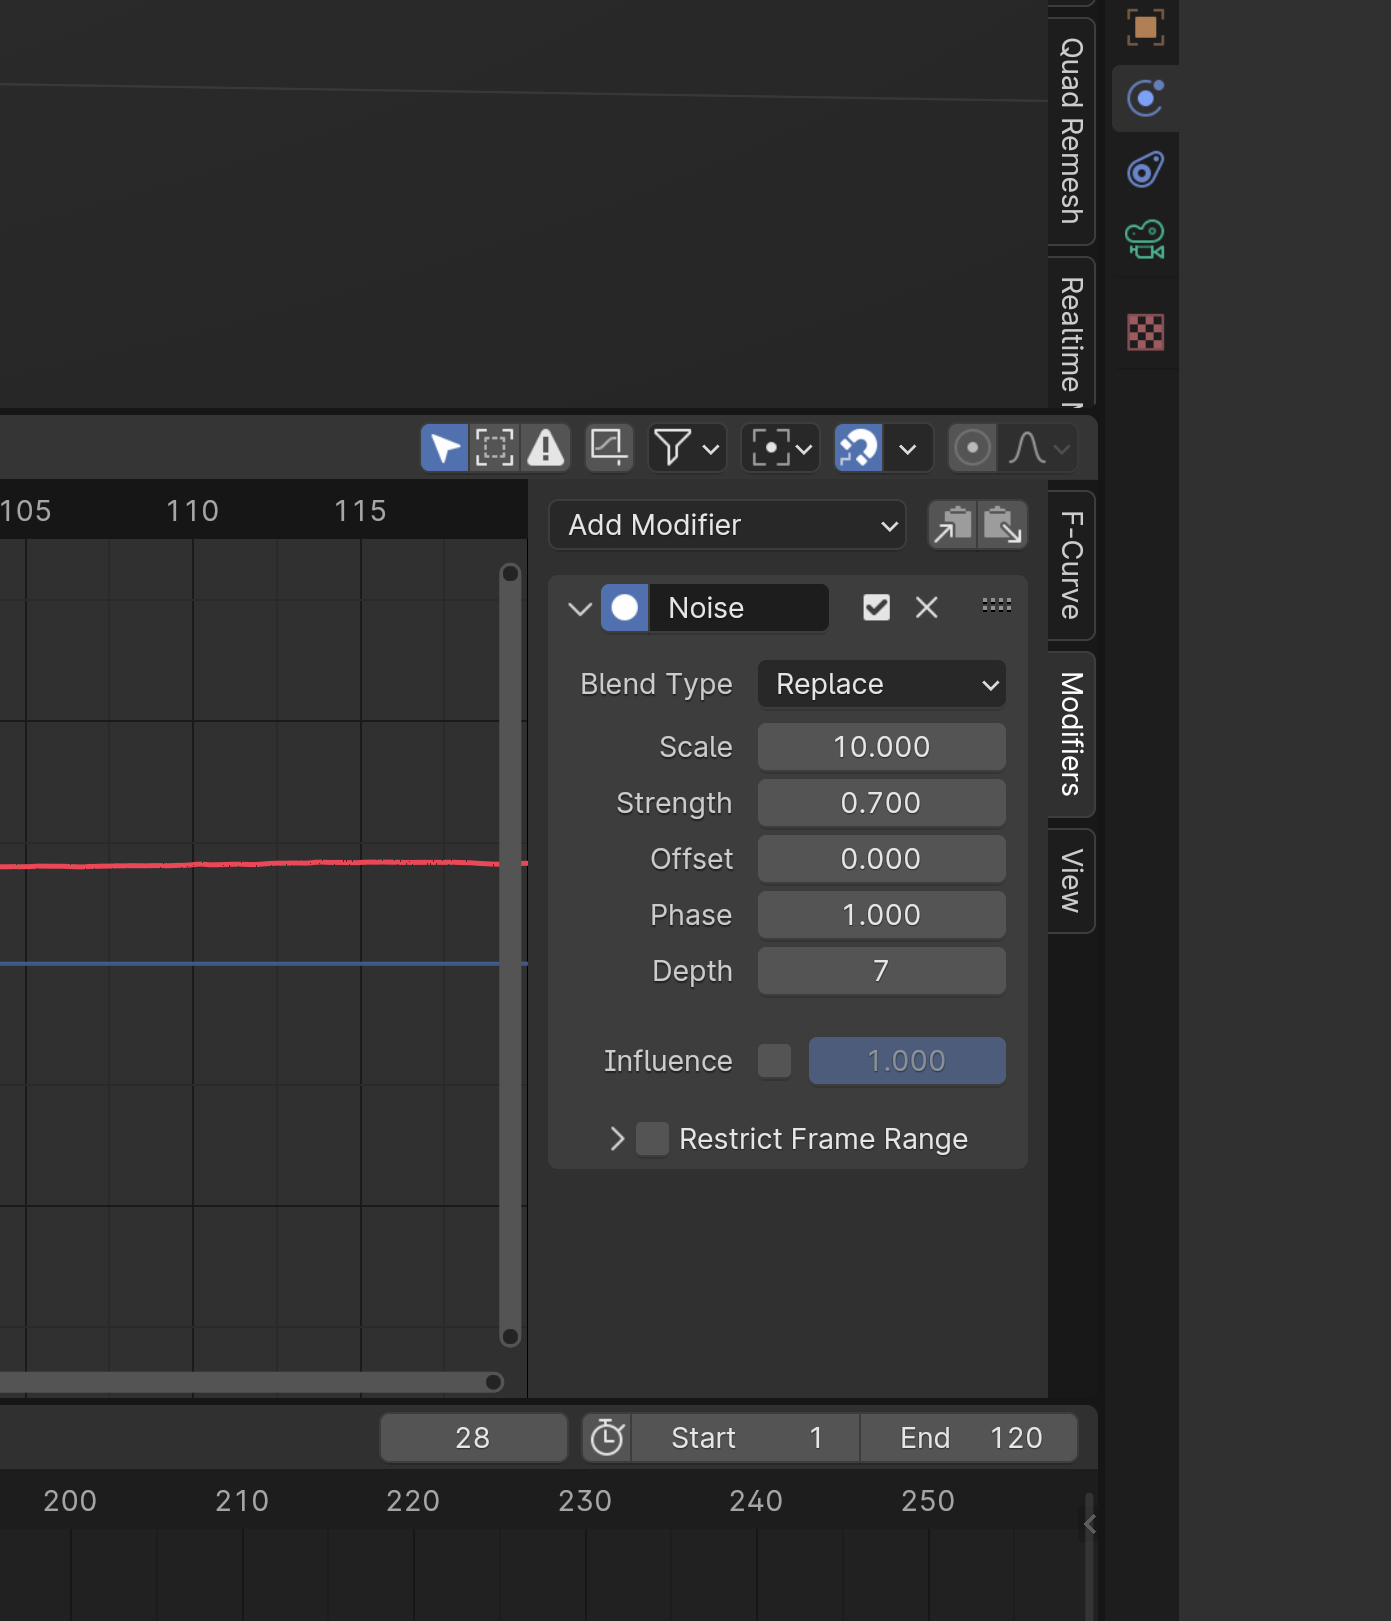The image size is (1391, 1621).
Task: Expand the Restrict Frame Range section
Action: pos(617,1139)
